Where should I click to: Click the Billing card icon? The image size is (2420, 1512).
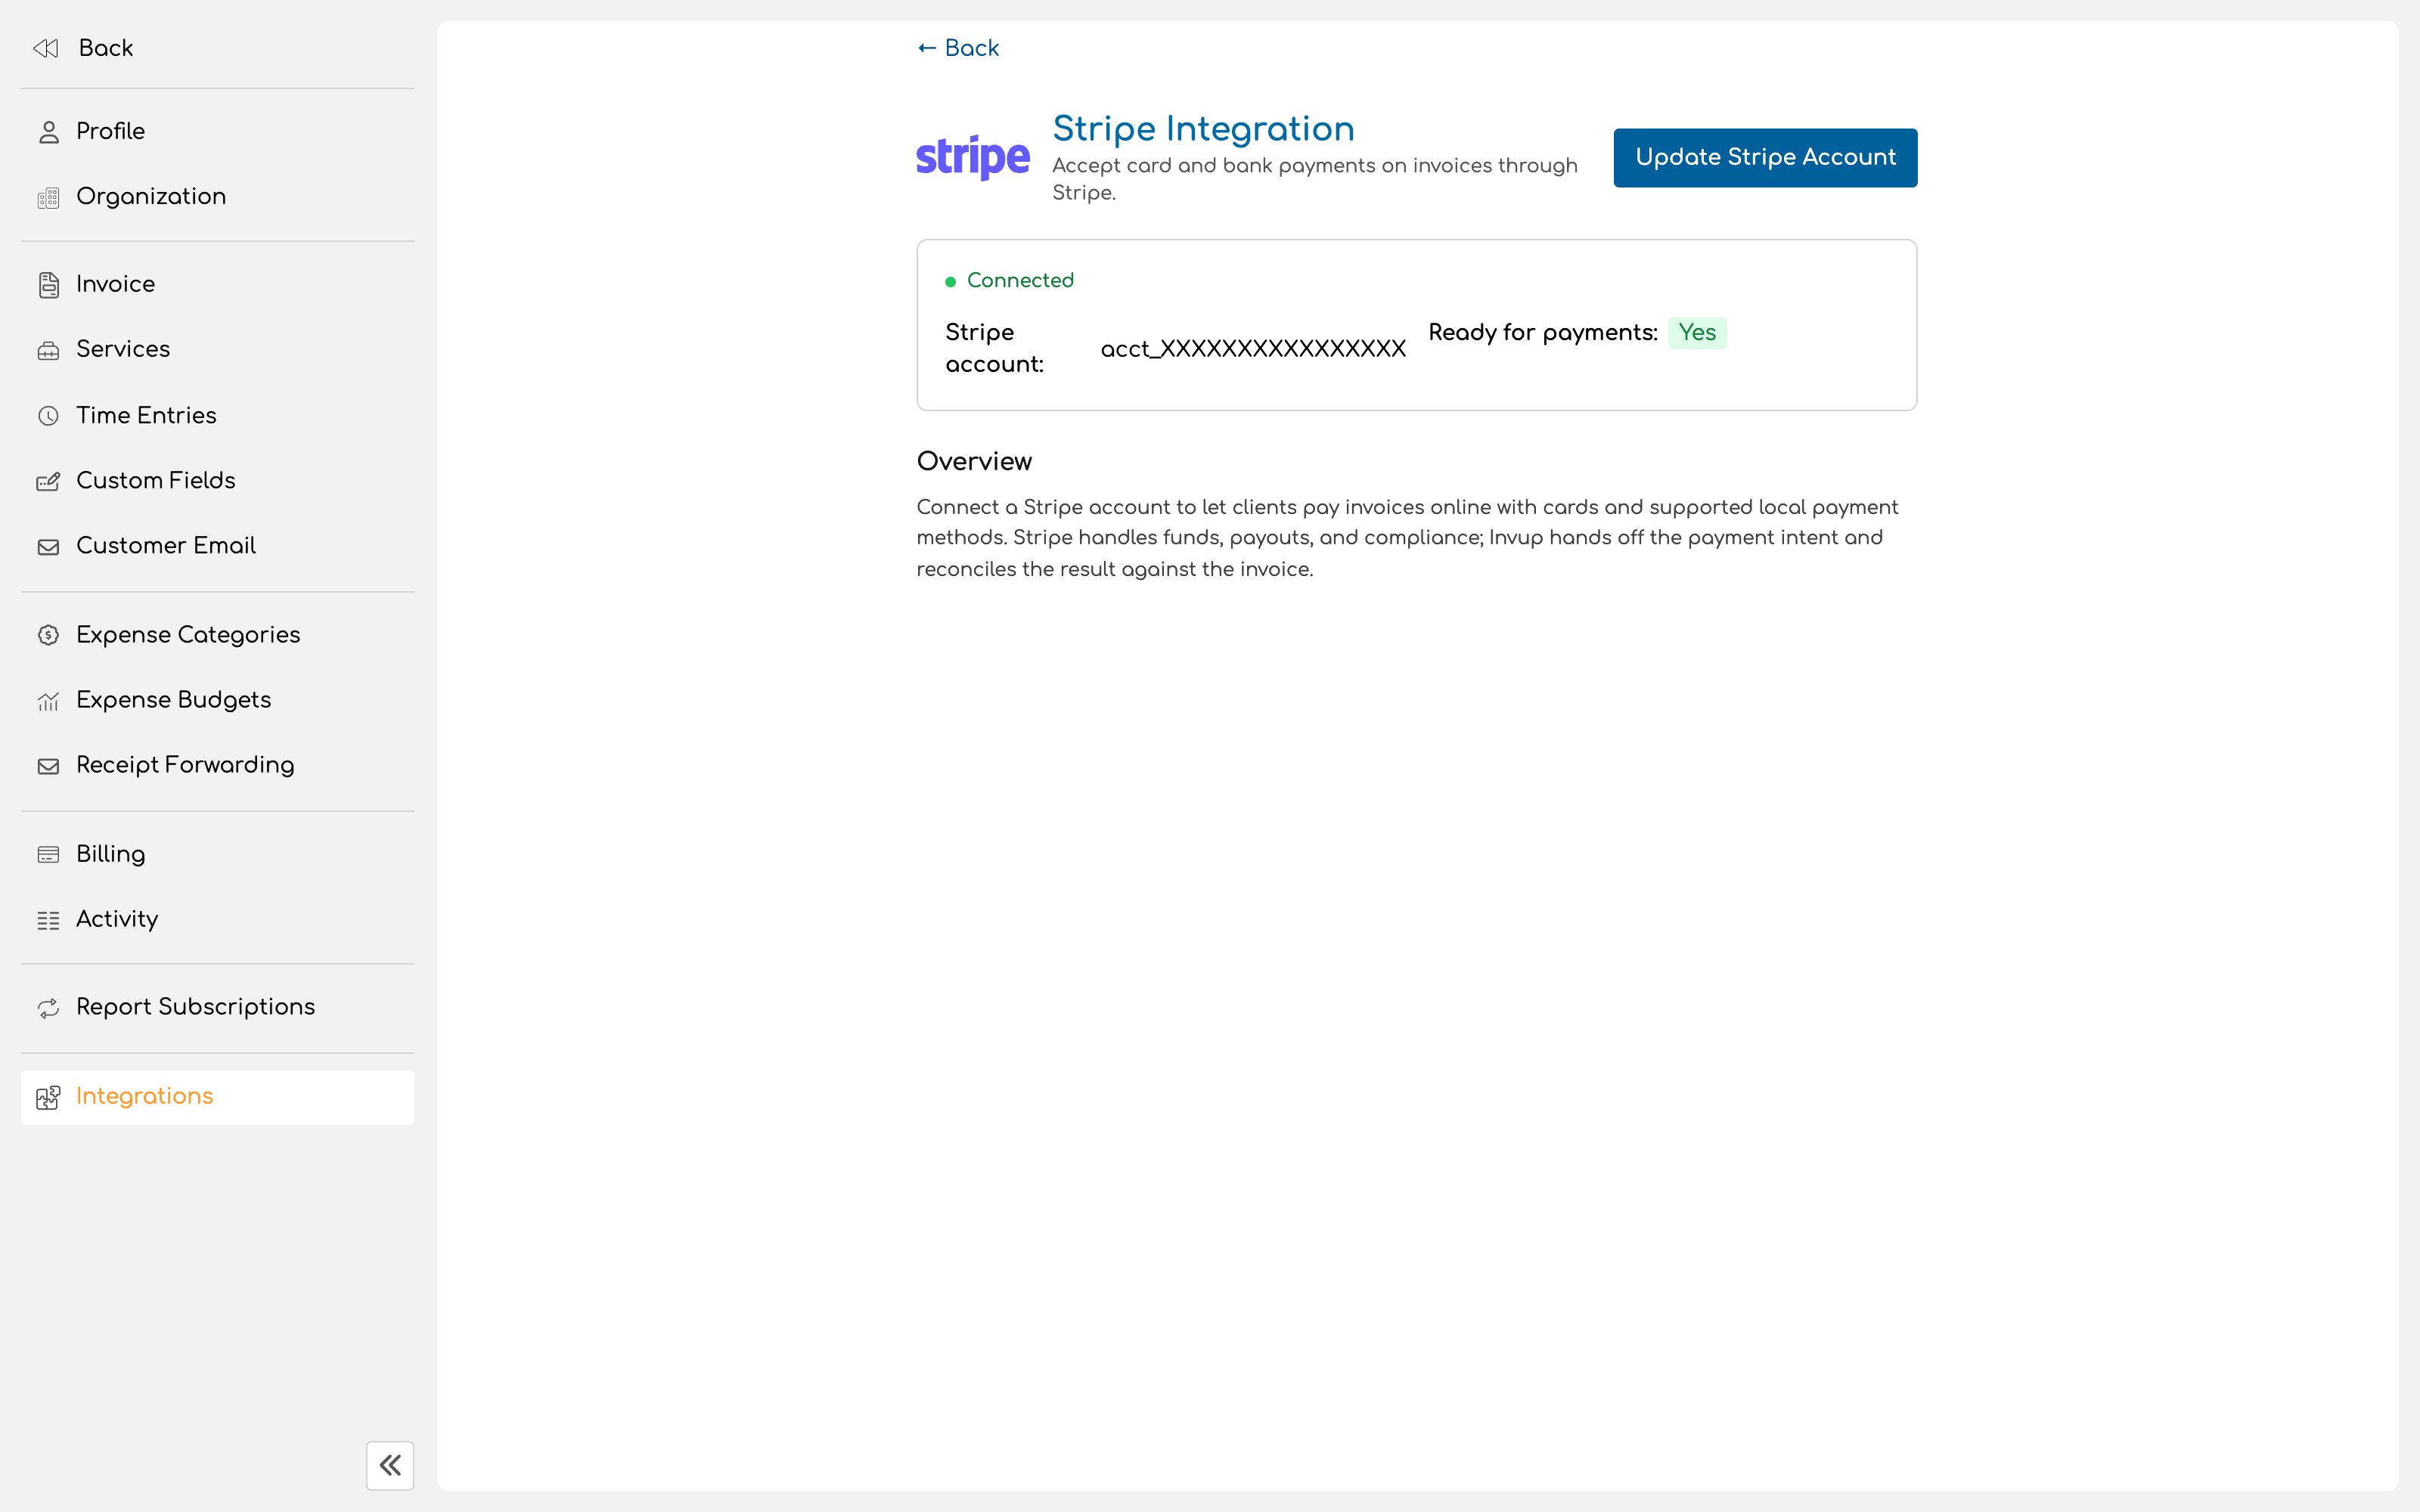pos(48,854)
